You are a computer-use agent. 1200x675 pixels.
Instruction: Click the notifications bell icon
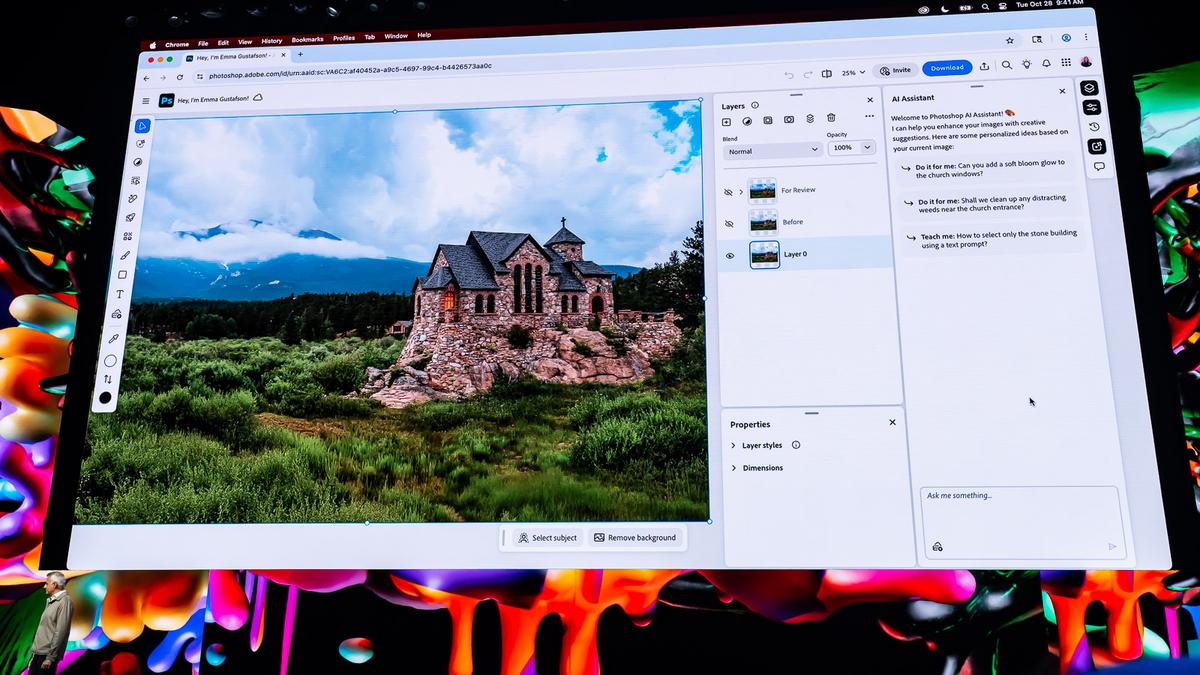coord(1046,63)
